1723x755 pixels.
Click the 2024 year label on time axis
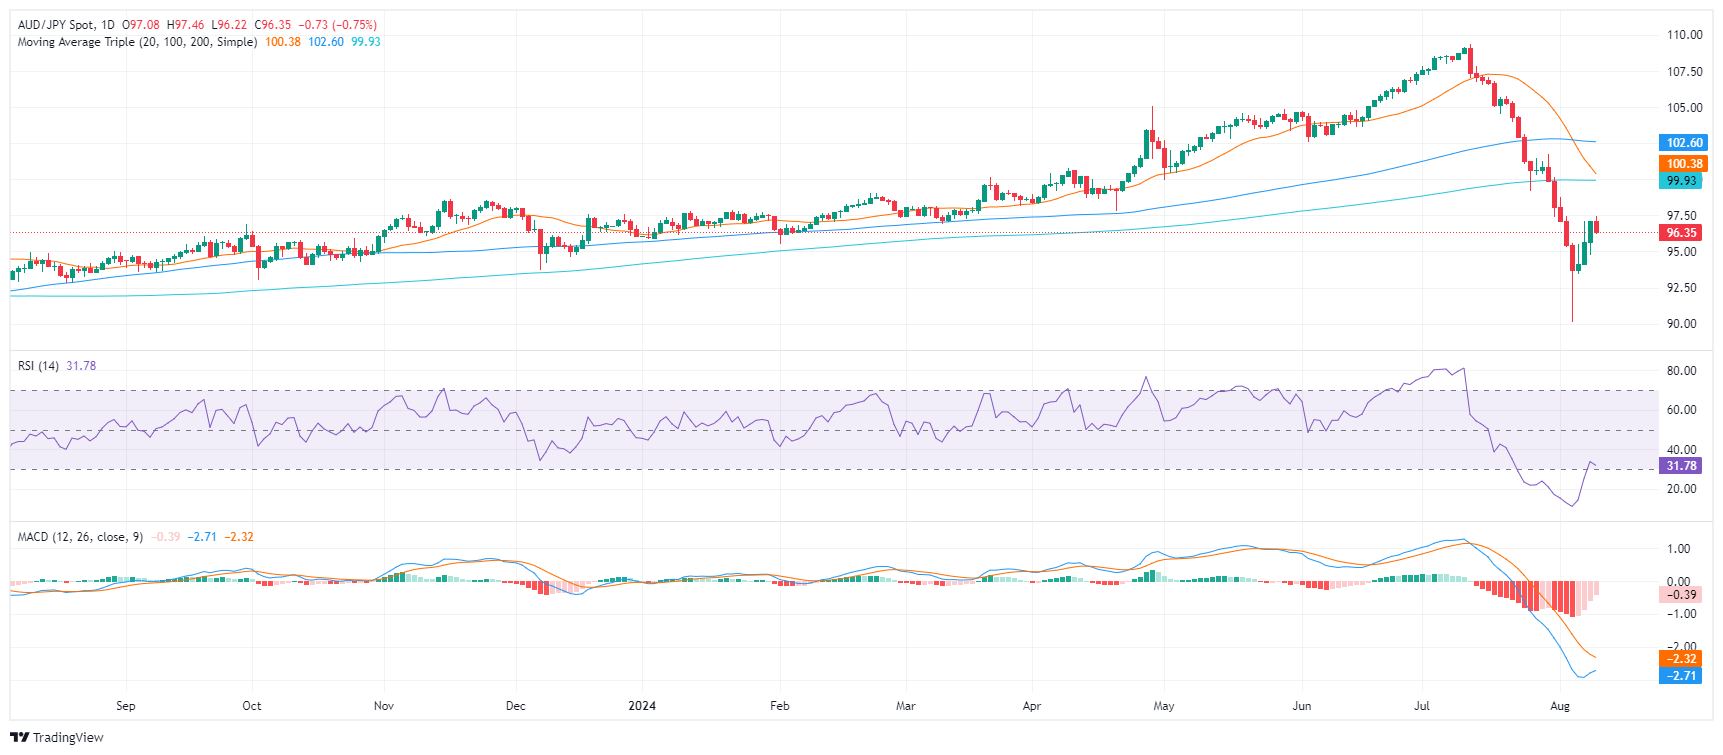point(642,706)
